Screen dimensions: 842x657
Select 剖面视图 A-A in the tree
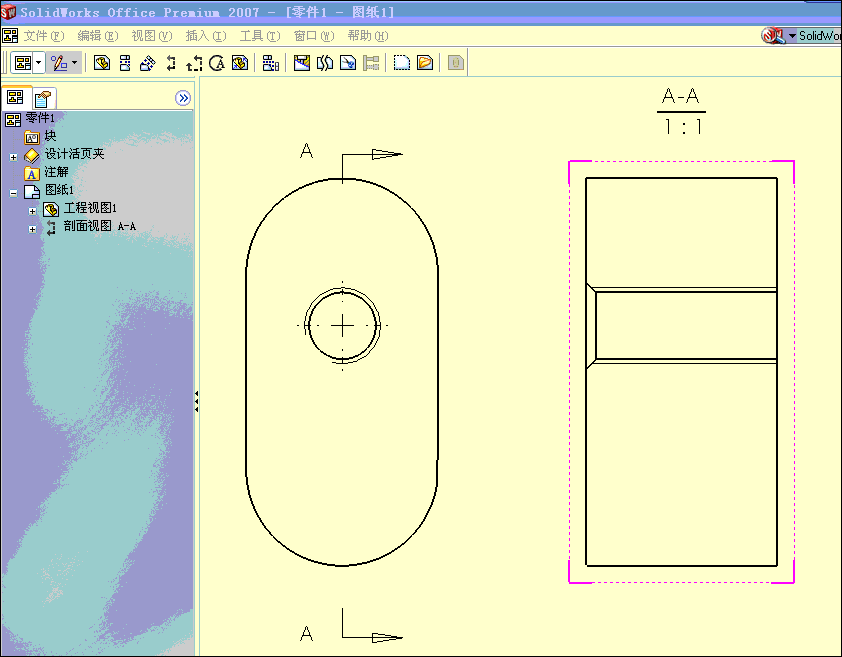click(x=99, y=226)
